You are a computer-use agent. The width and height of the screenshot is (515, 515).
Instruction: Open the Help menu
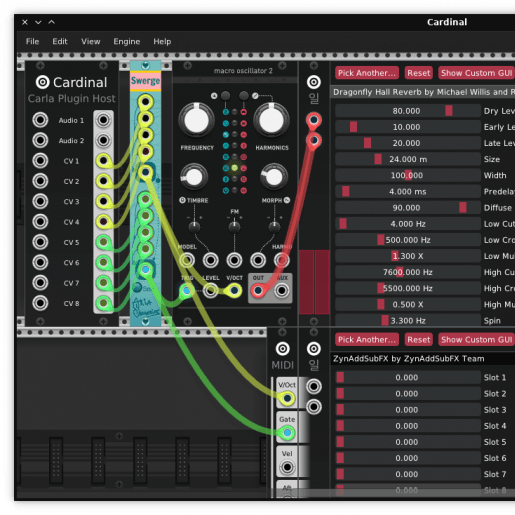point(162,41)
